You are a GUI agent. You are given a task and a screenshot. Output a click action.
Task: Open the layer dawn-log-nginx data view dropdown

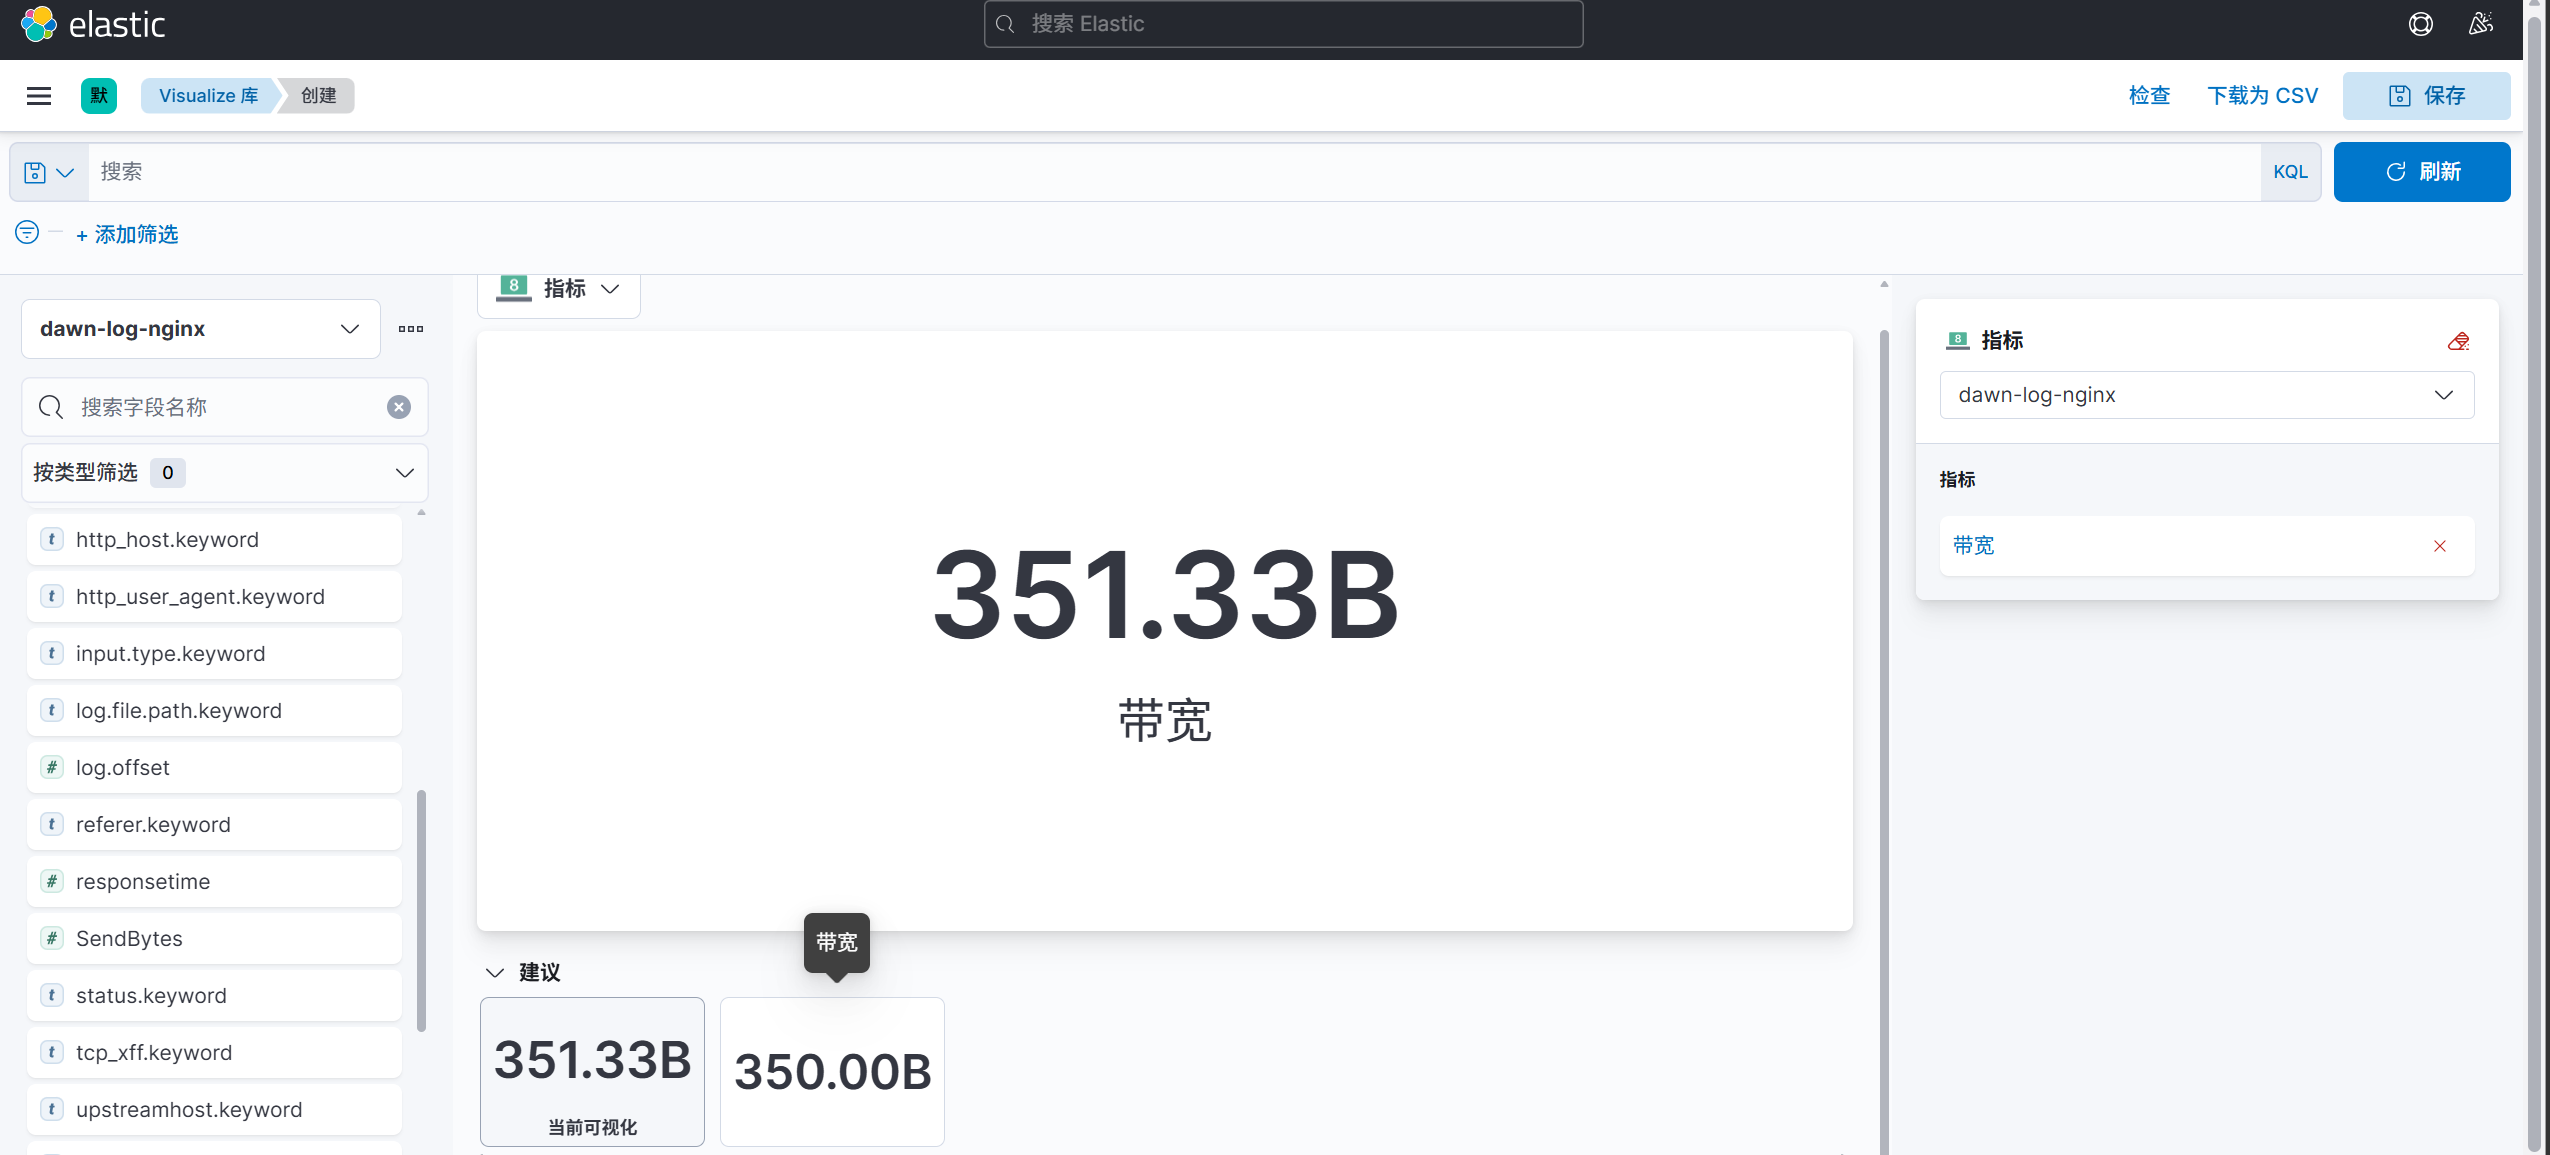click(x=2206, y=395)
